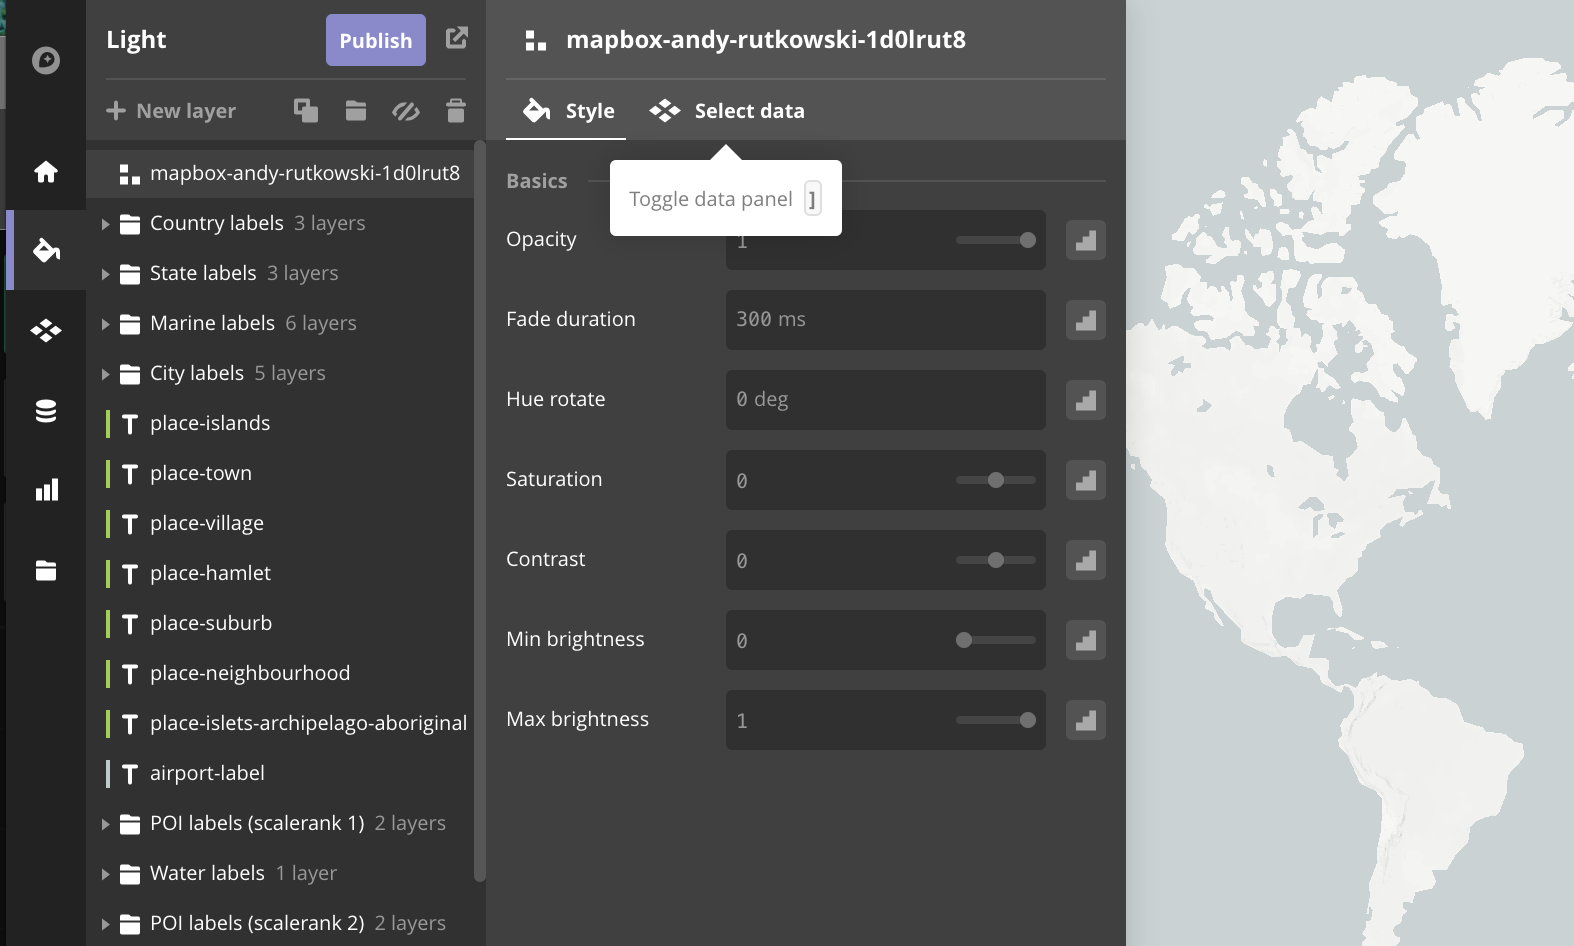Viewport: 1574px width, 946px height.
Task: Group layers into folder icon
Action: click(356, 110)
